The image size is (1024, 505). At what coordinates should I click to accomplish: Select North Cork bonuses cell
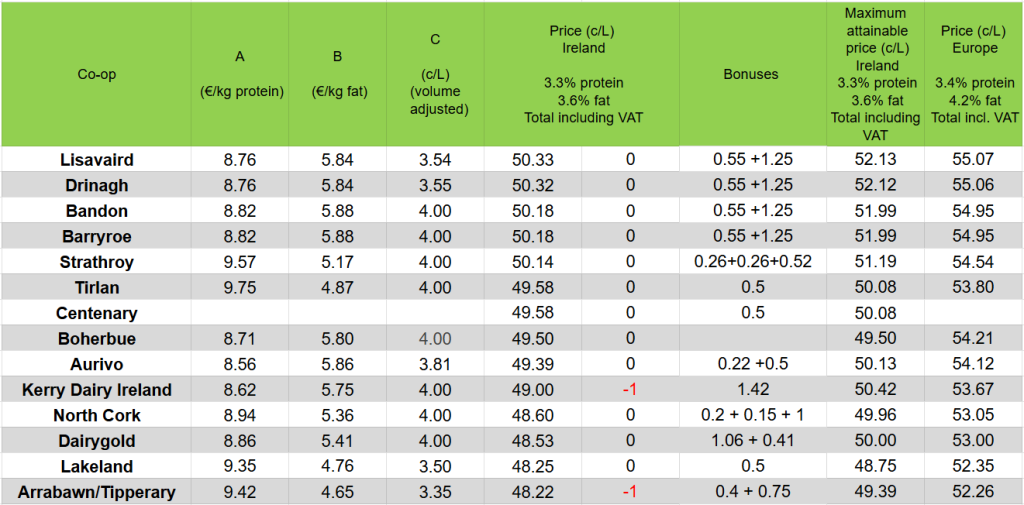pos(752,415)
